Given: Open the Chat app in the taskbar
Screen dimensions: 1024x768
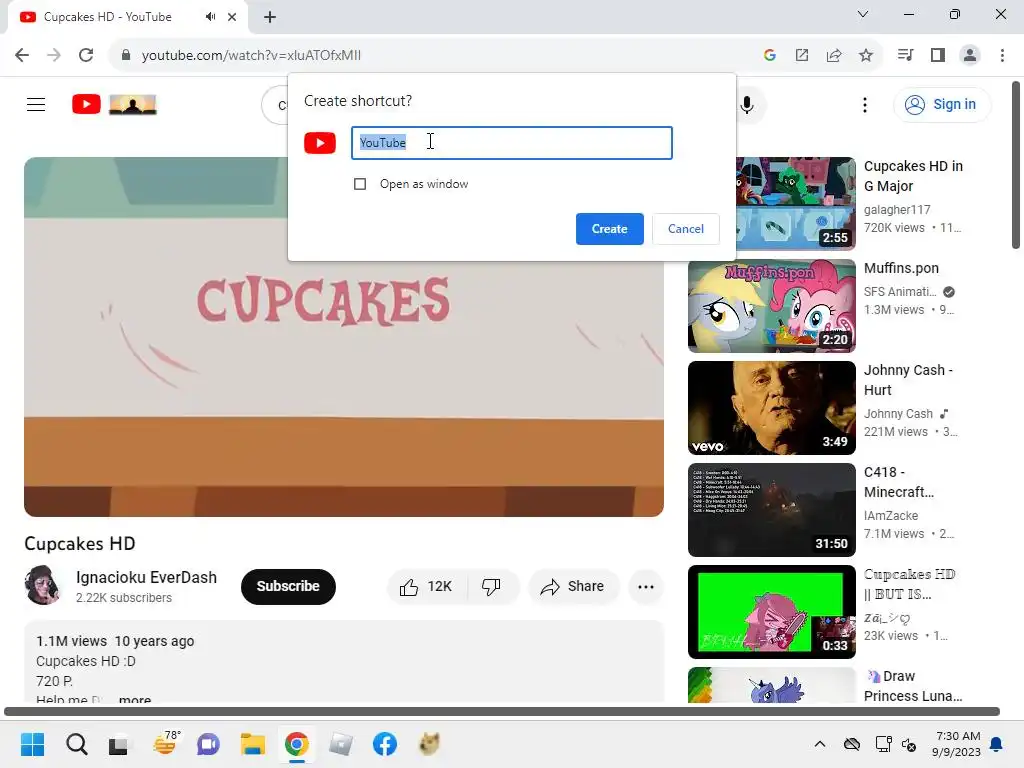Looking at the screenshot, I should coord(208,744).
